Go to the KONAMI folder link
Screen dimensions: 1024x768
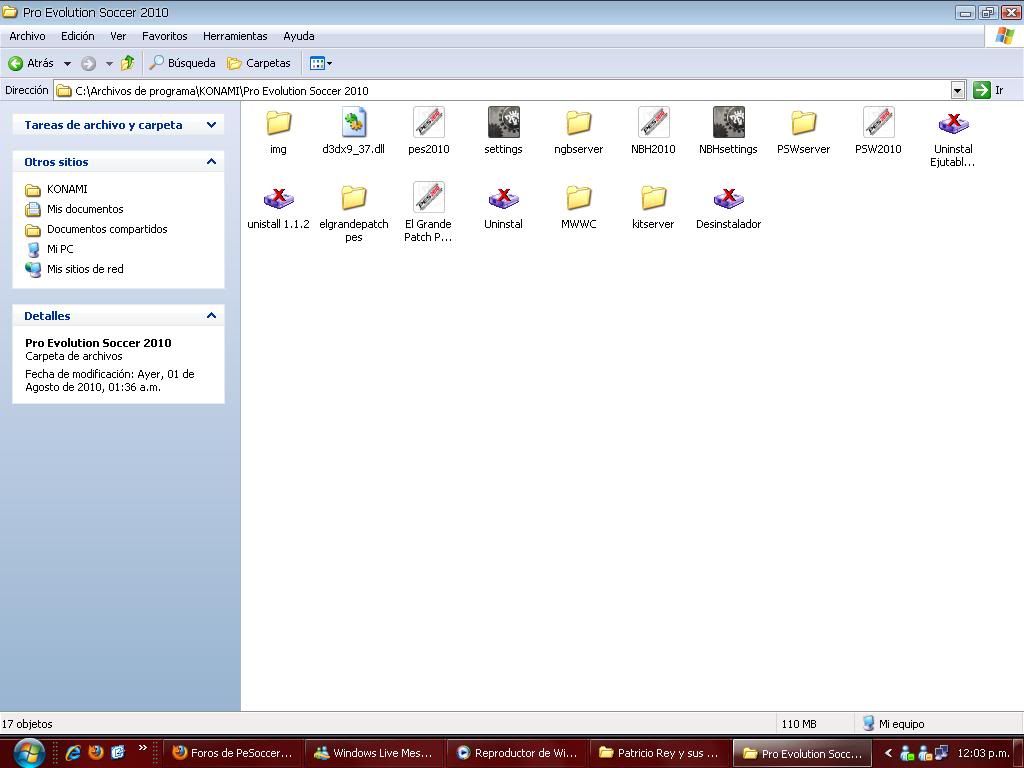tap(67, 189)
